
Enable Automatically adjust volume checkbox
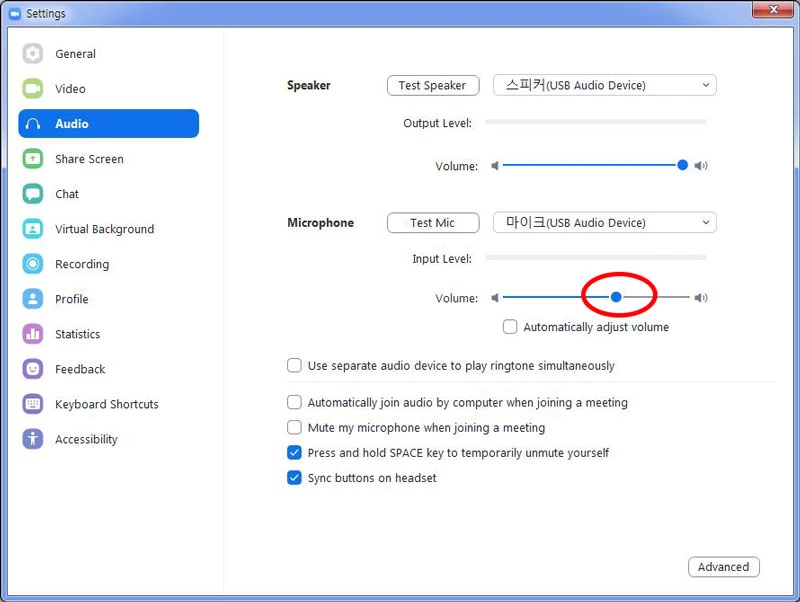point(510,327)
